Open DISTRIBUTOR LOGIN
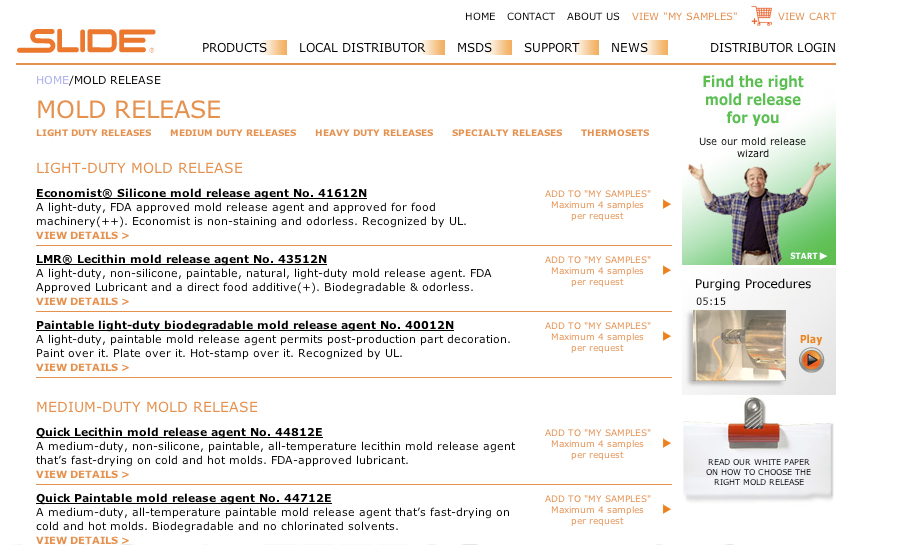The height and width of the screenshot is (545, 914). click(772, 48)
